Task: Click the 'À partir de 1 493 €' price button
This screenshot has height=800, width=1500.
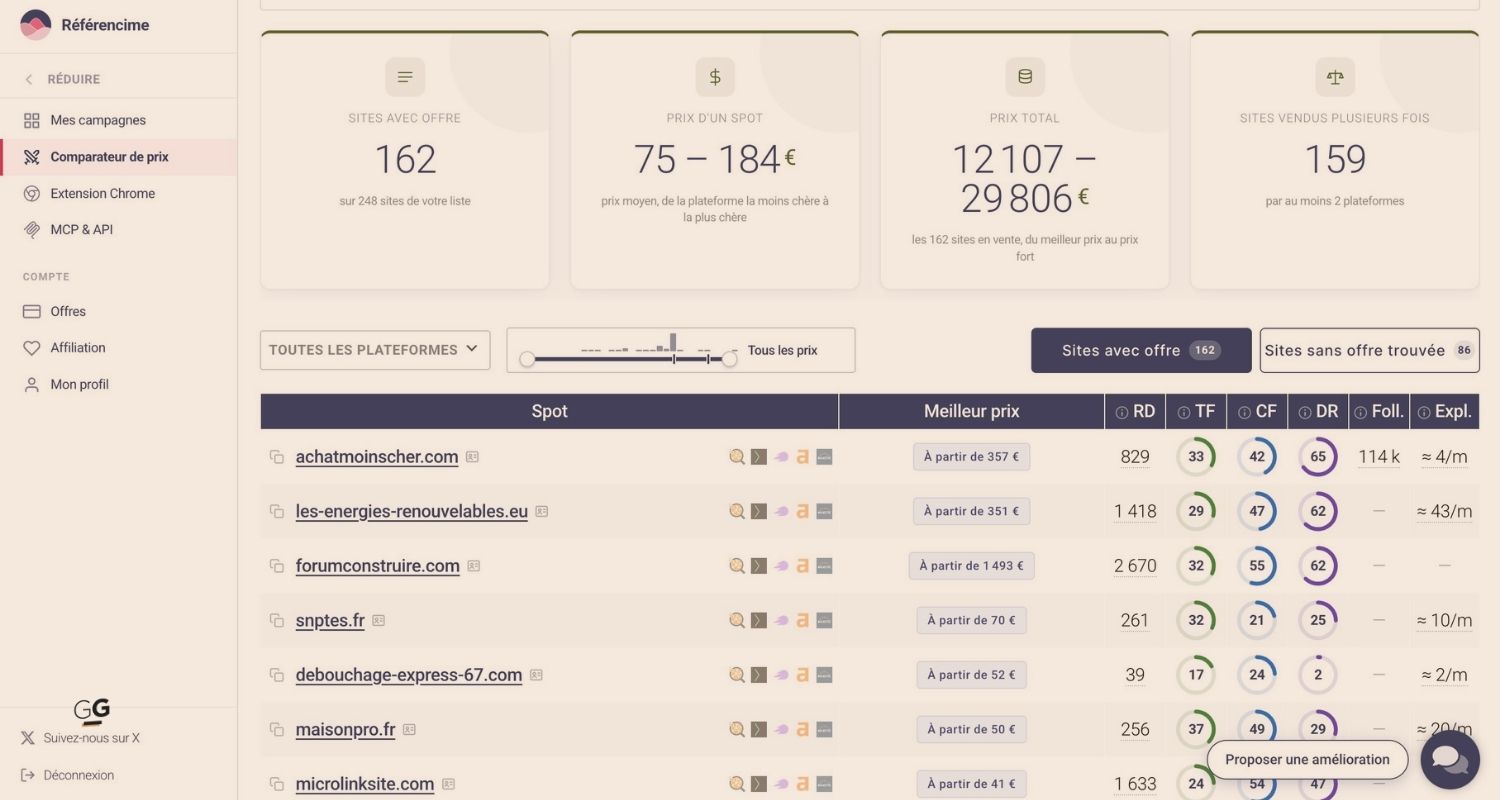Action: [971, 566]
